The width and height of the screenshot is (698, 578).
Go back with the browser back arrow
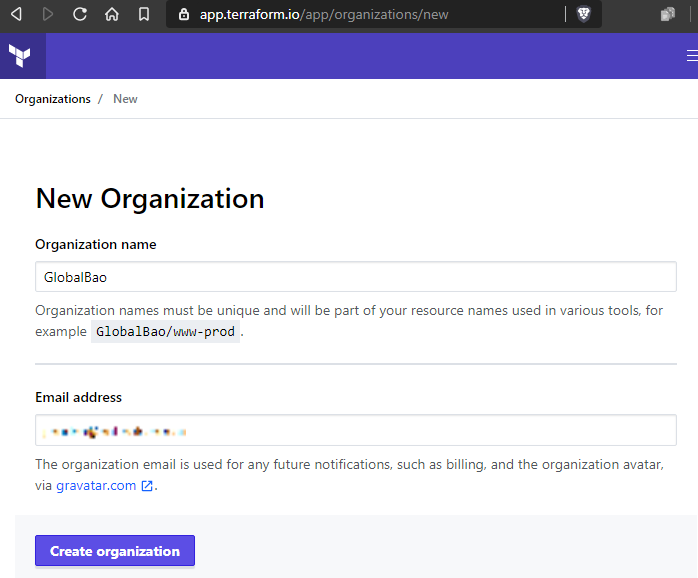click(16, 14)
